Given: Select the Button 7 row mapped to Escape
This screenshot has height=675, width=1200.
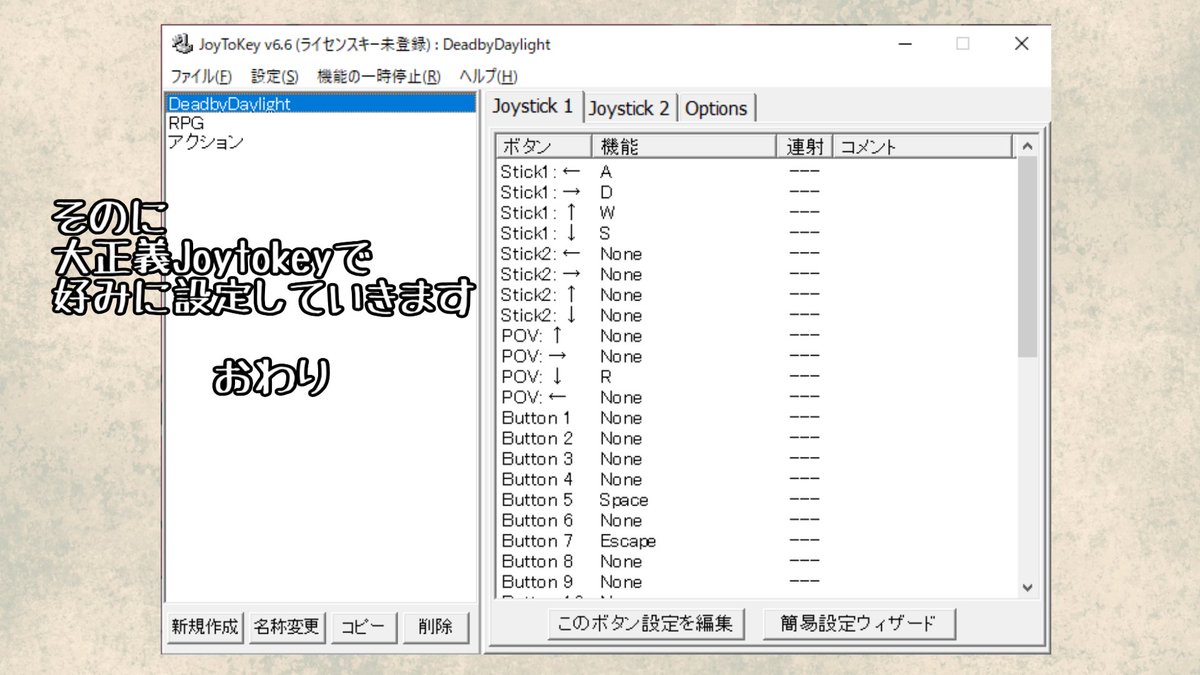Looking at the screenshot, I should pos(756,540).
